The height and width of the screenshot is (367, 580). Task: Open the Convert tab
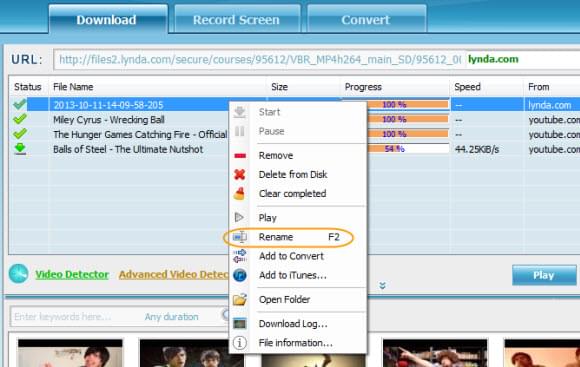[366, 19]
